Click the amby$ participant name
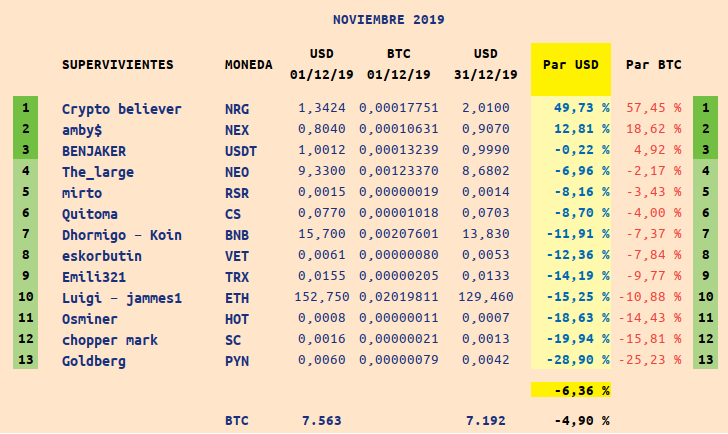This screenshot has width=728, height=434. [82, 130]
